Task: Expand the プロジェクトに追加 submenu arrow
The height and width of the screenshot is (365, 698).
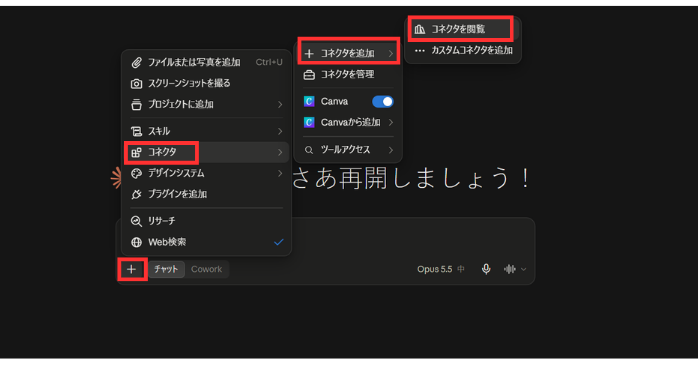Action: coord(280,105)
